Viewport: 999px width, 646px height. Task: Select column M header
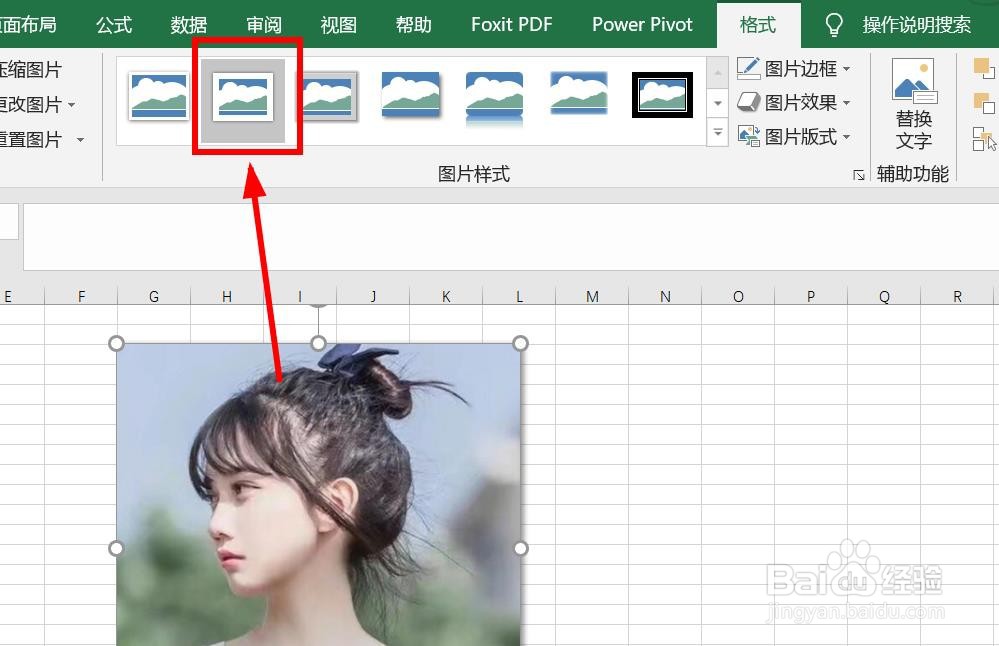[x=592, y=296]
